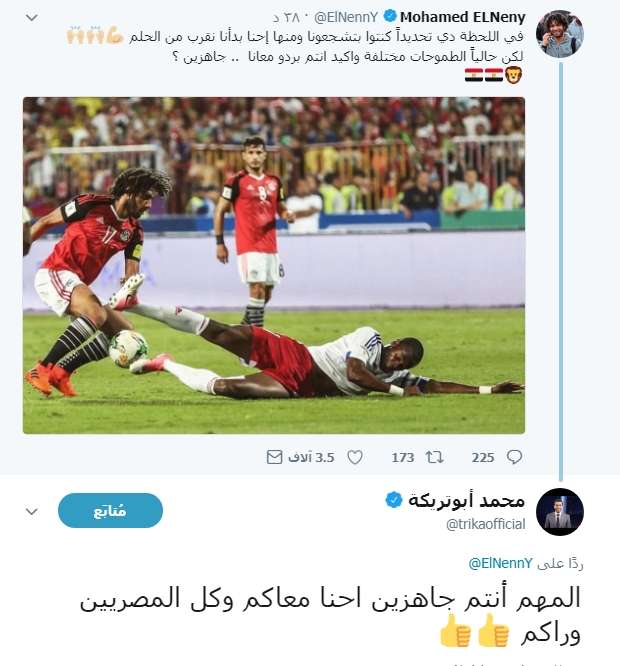
Task: Click the محمد أبوتريكة display name
Action: (x=466, y=500)
